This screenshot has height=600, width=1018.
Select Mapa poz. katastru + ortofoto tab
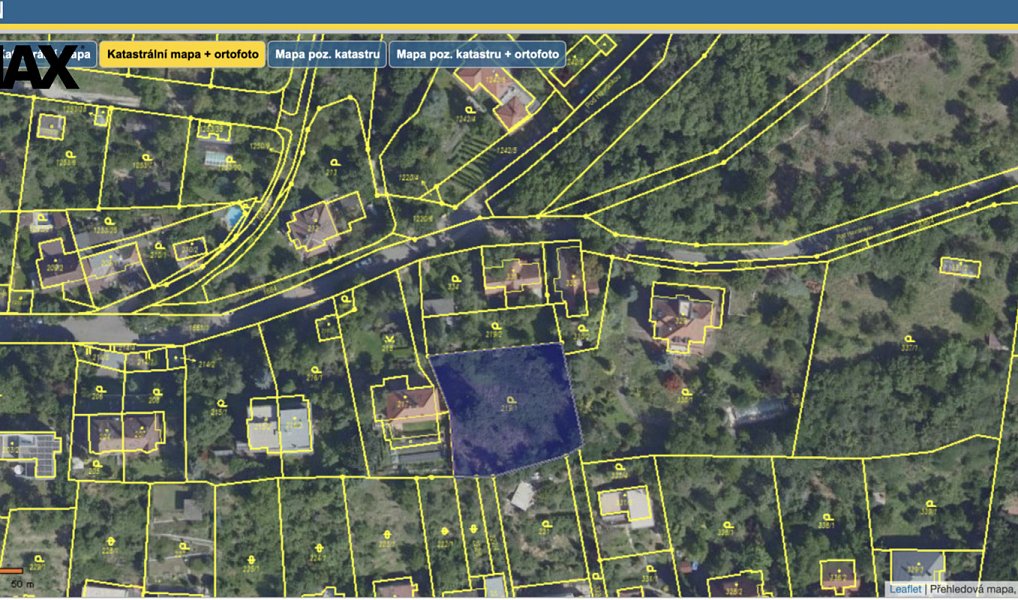coord(477,55)
